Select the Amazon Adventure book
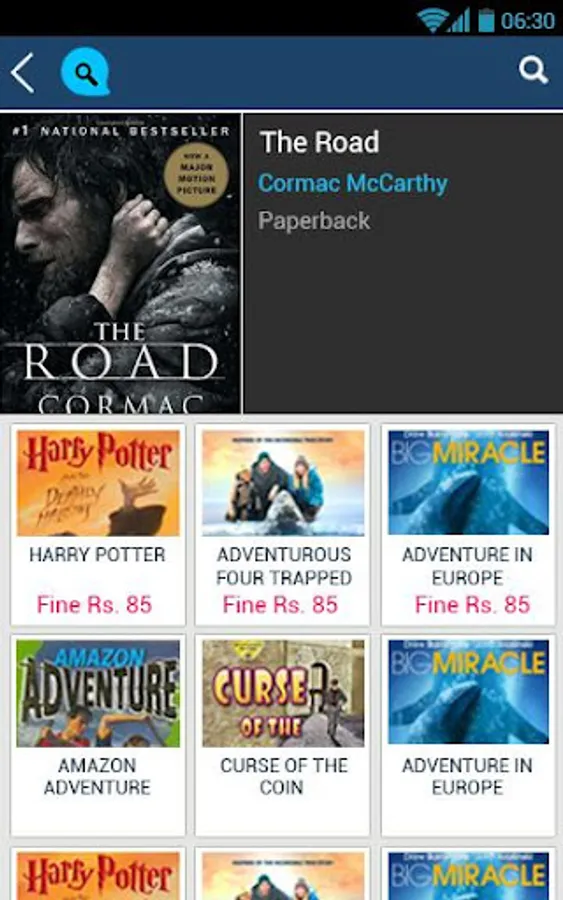The width and height of the screenshot is (563, 900). pos(98,735)
